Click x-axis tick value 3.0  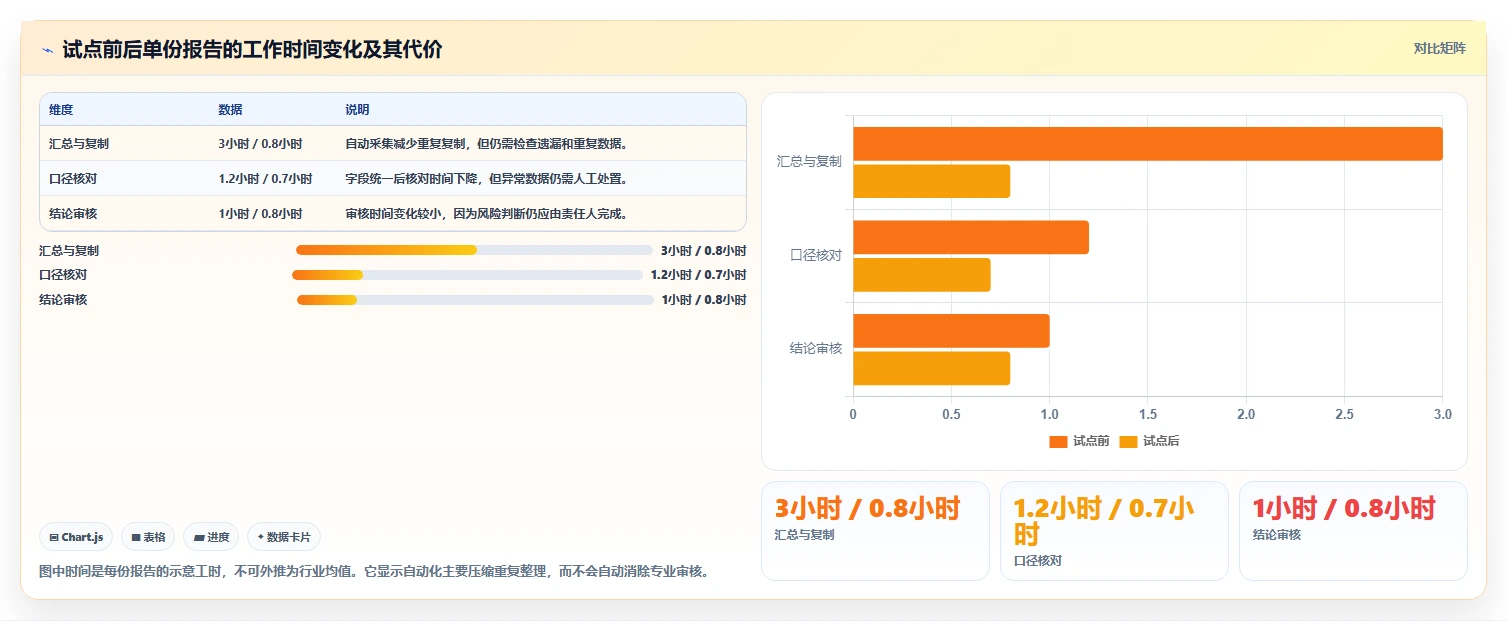pyautogui.click(x=1442, y=414)
